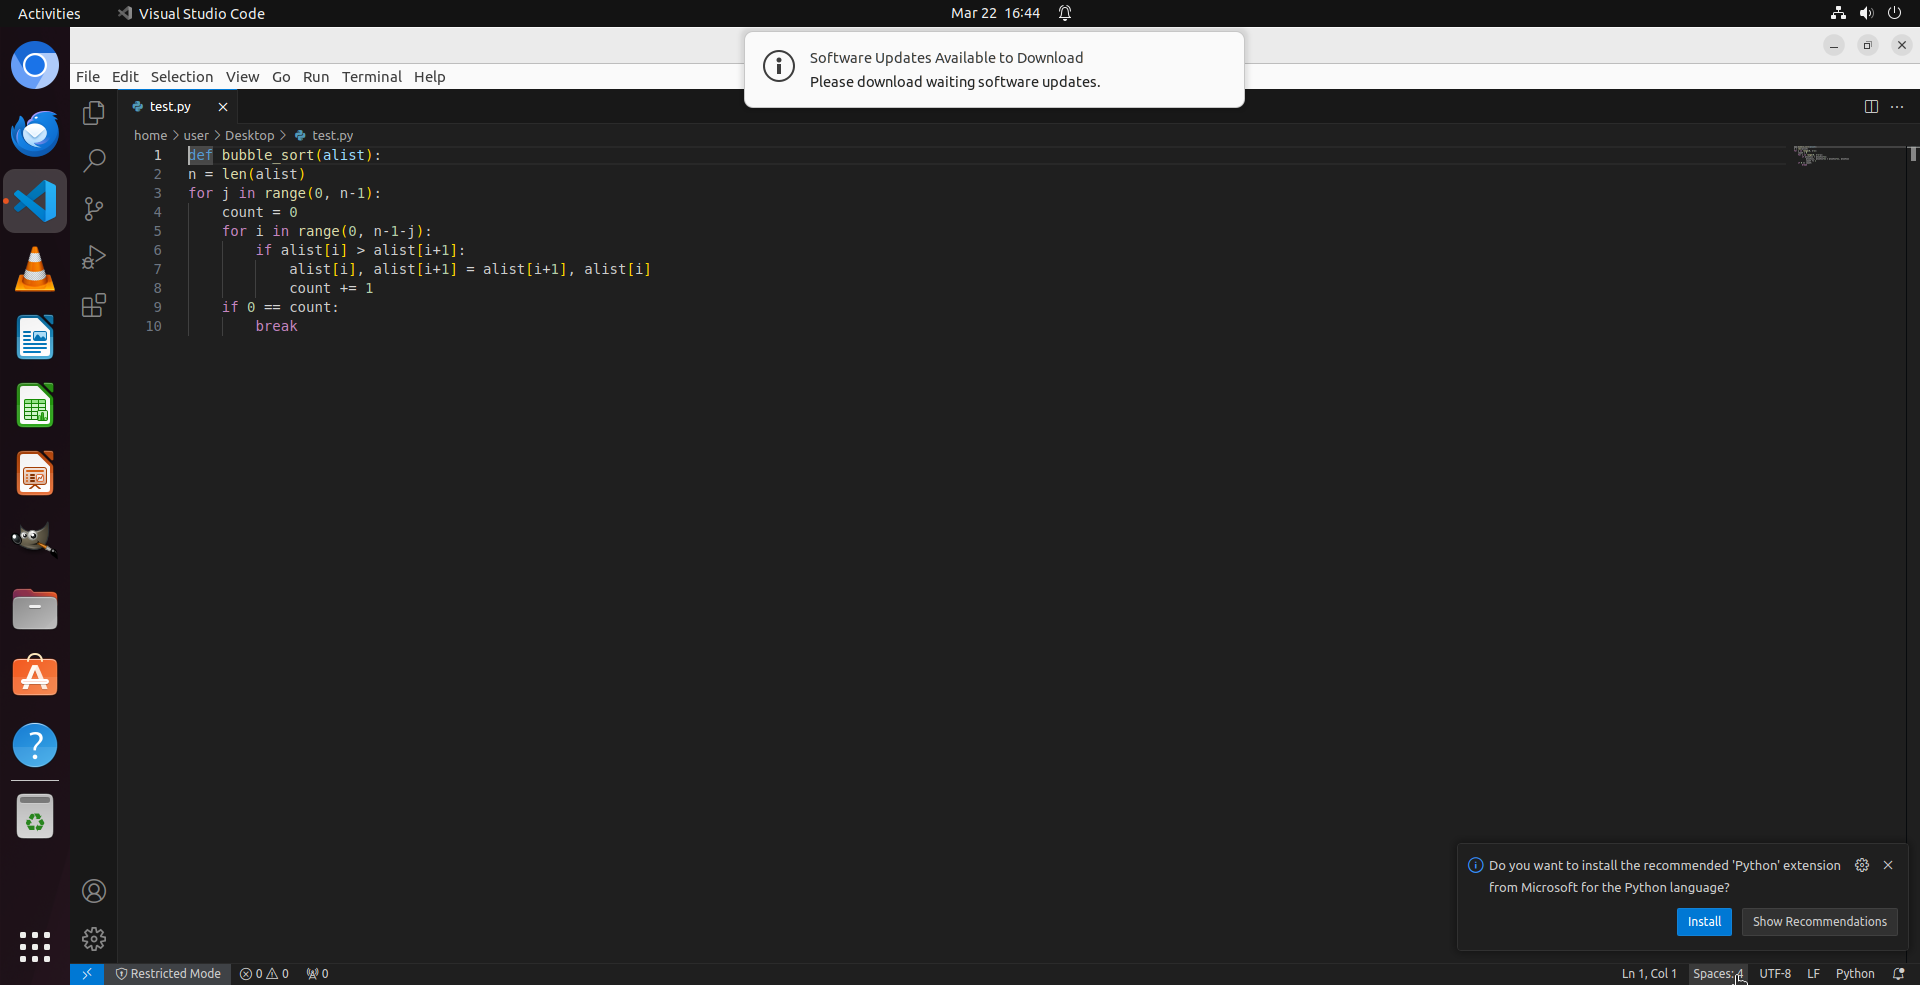Open the remote connection indicator

coord(86,973)
